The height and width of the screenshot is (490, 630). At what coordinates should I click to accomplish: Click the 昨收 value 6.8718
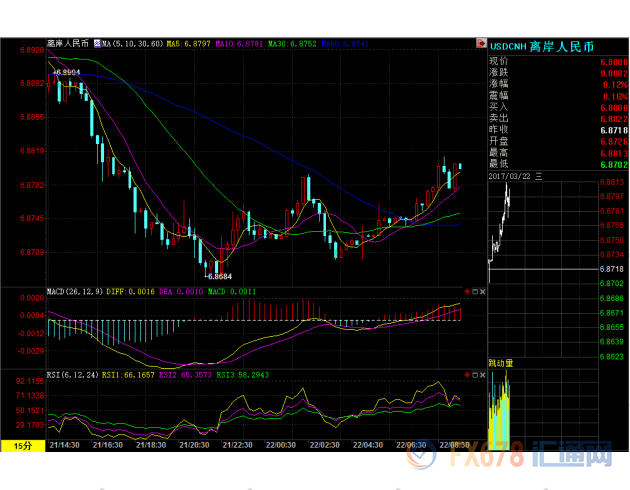coord(614,131)
